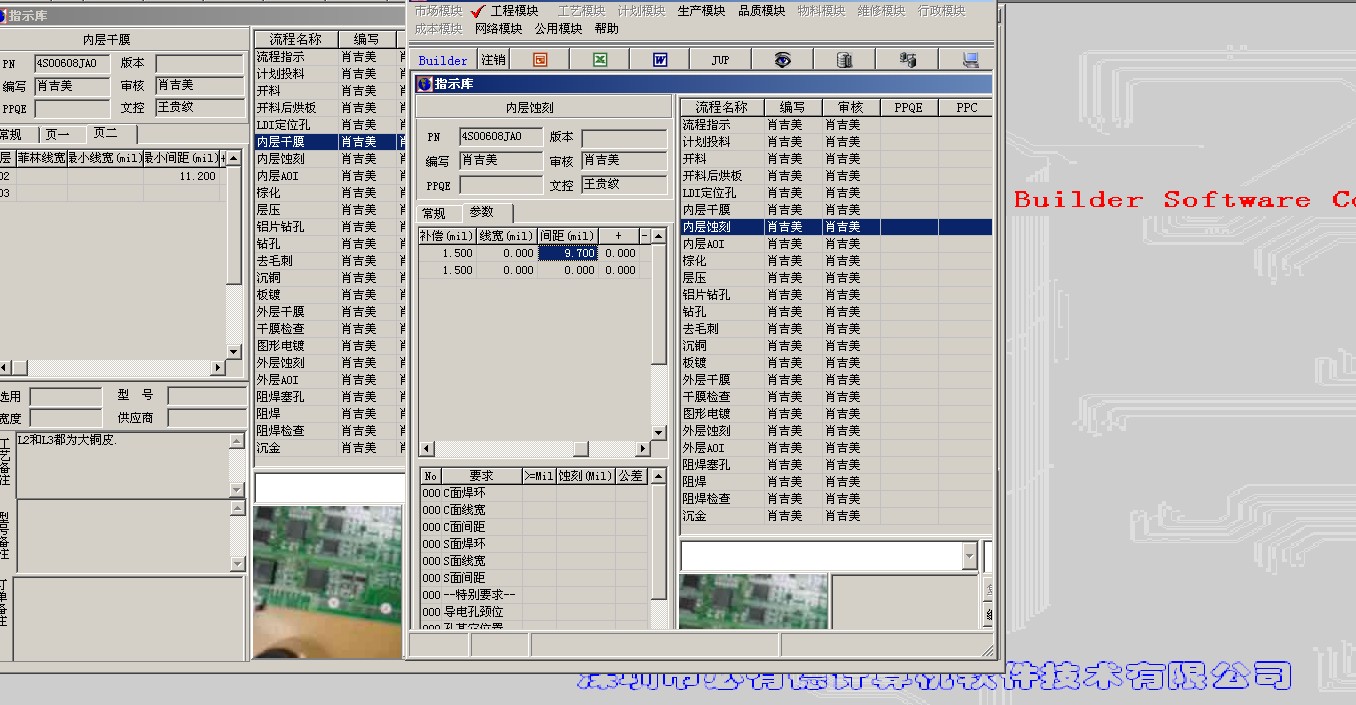
Task: Open the 网络模块 menu
Action: click(x=498, y=29)
